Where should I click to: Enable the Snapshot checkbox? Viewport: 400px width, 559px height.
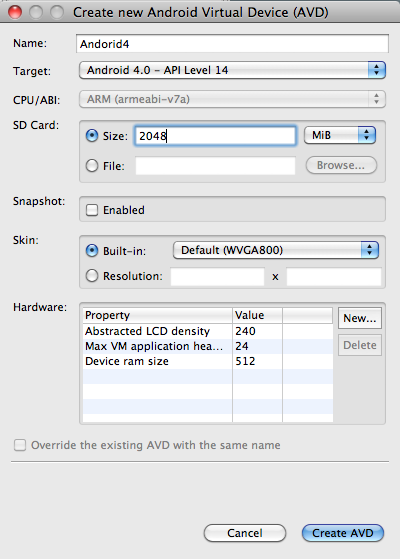[92, 210]
